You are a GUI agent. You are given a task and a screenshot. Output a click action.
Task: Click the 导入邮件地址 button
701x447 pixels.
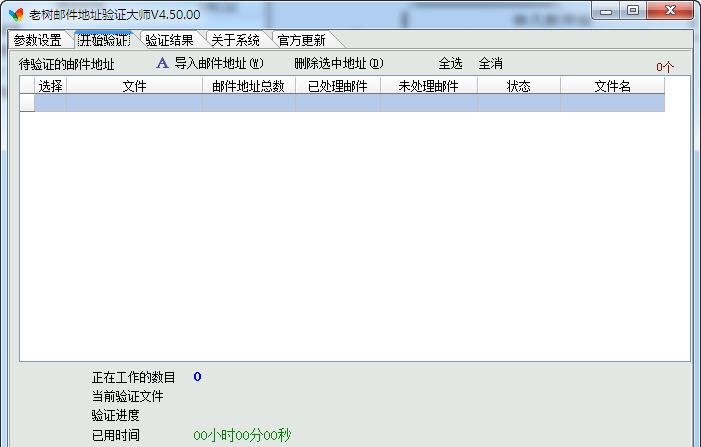pyautogui.click(x=219, y=63)
